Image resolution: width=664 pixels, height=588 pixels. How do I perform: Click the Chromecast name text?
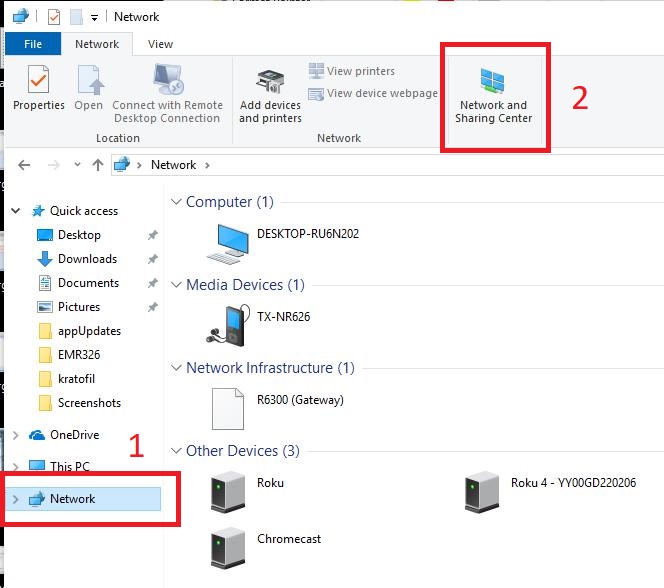289,539
